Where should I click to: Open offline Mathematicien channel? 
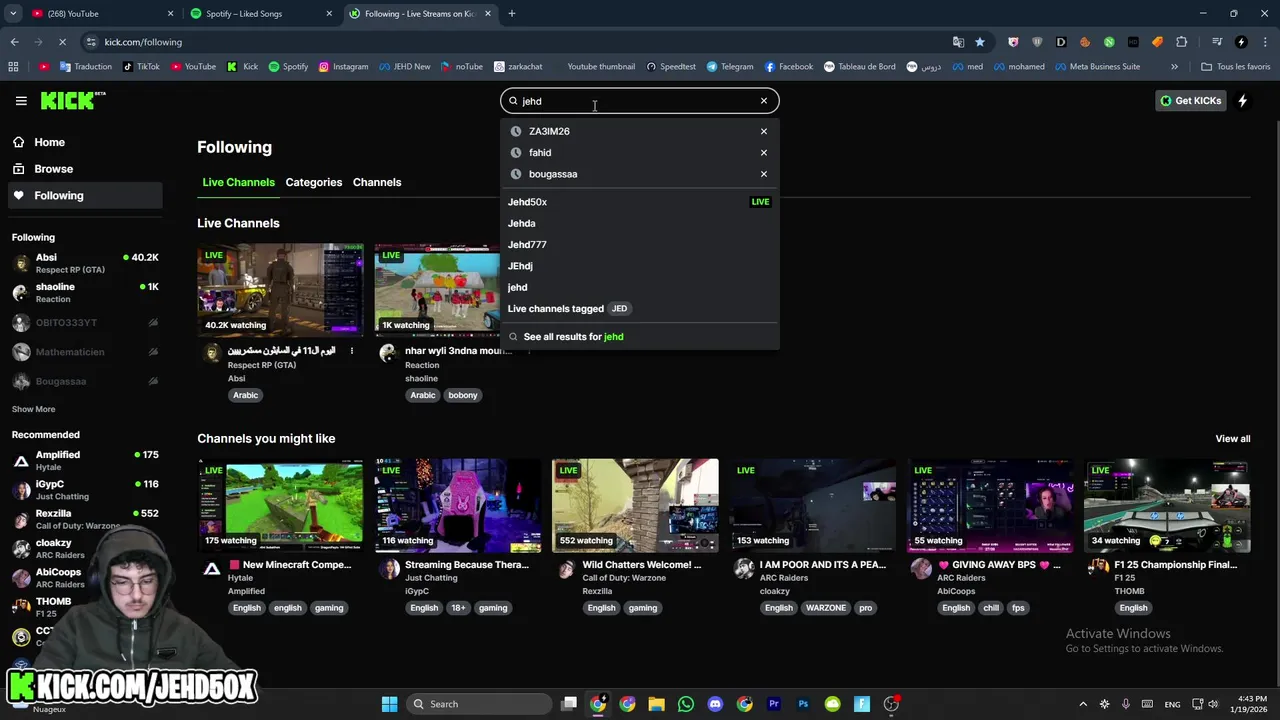[85, 352]
